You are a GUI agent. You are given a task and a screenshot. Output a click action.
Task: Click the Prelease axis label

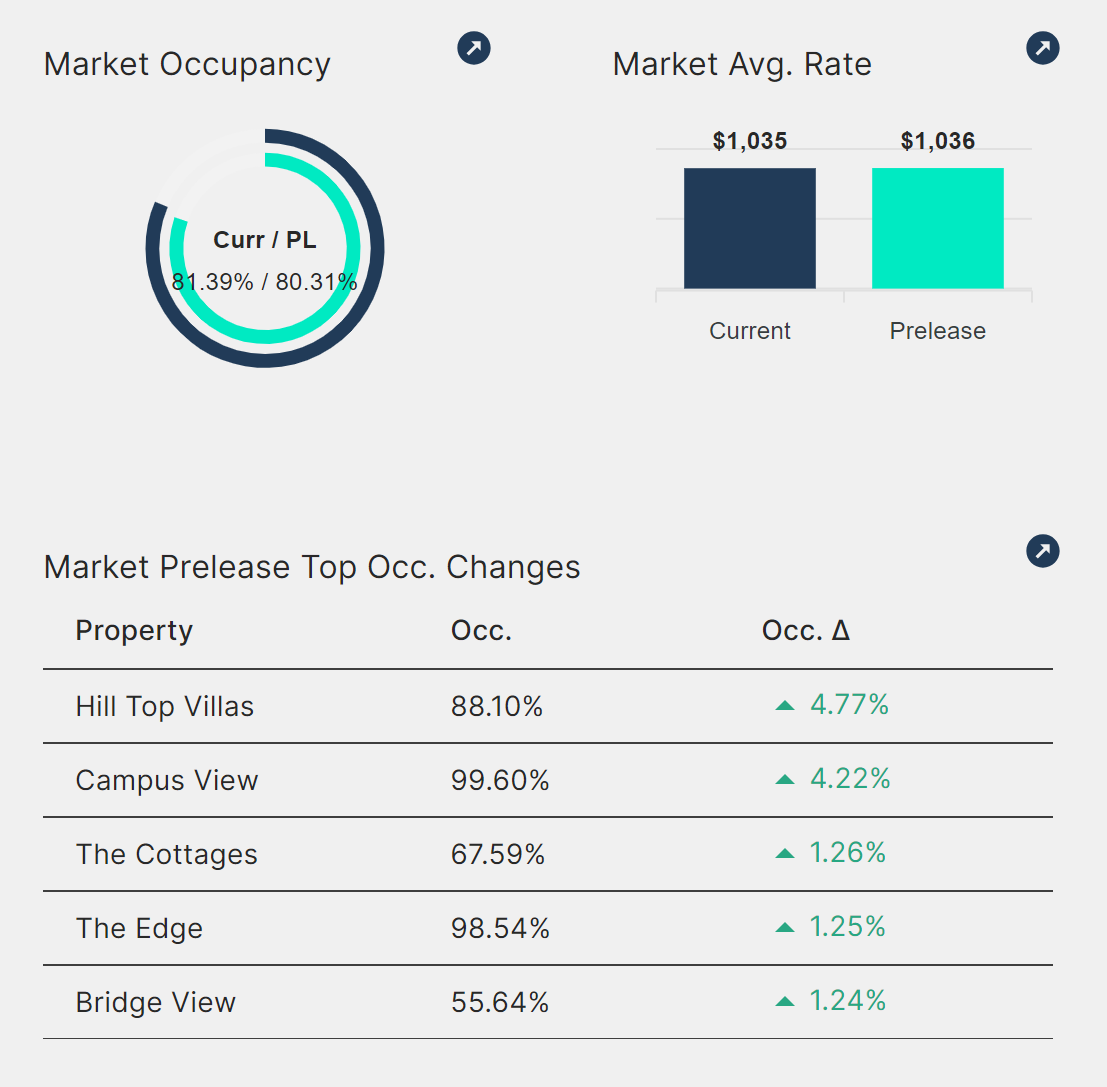[937, 331]
